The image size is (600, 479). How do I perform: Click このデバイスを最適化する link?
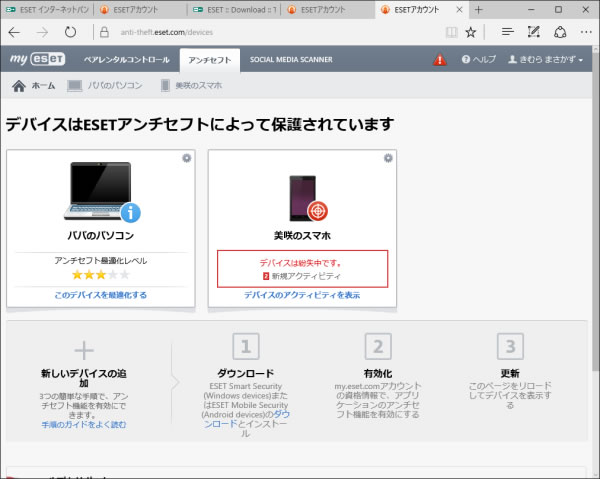101,295
